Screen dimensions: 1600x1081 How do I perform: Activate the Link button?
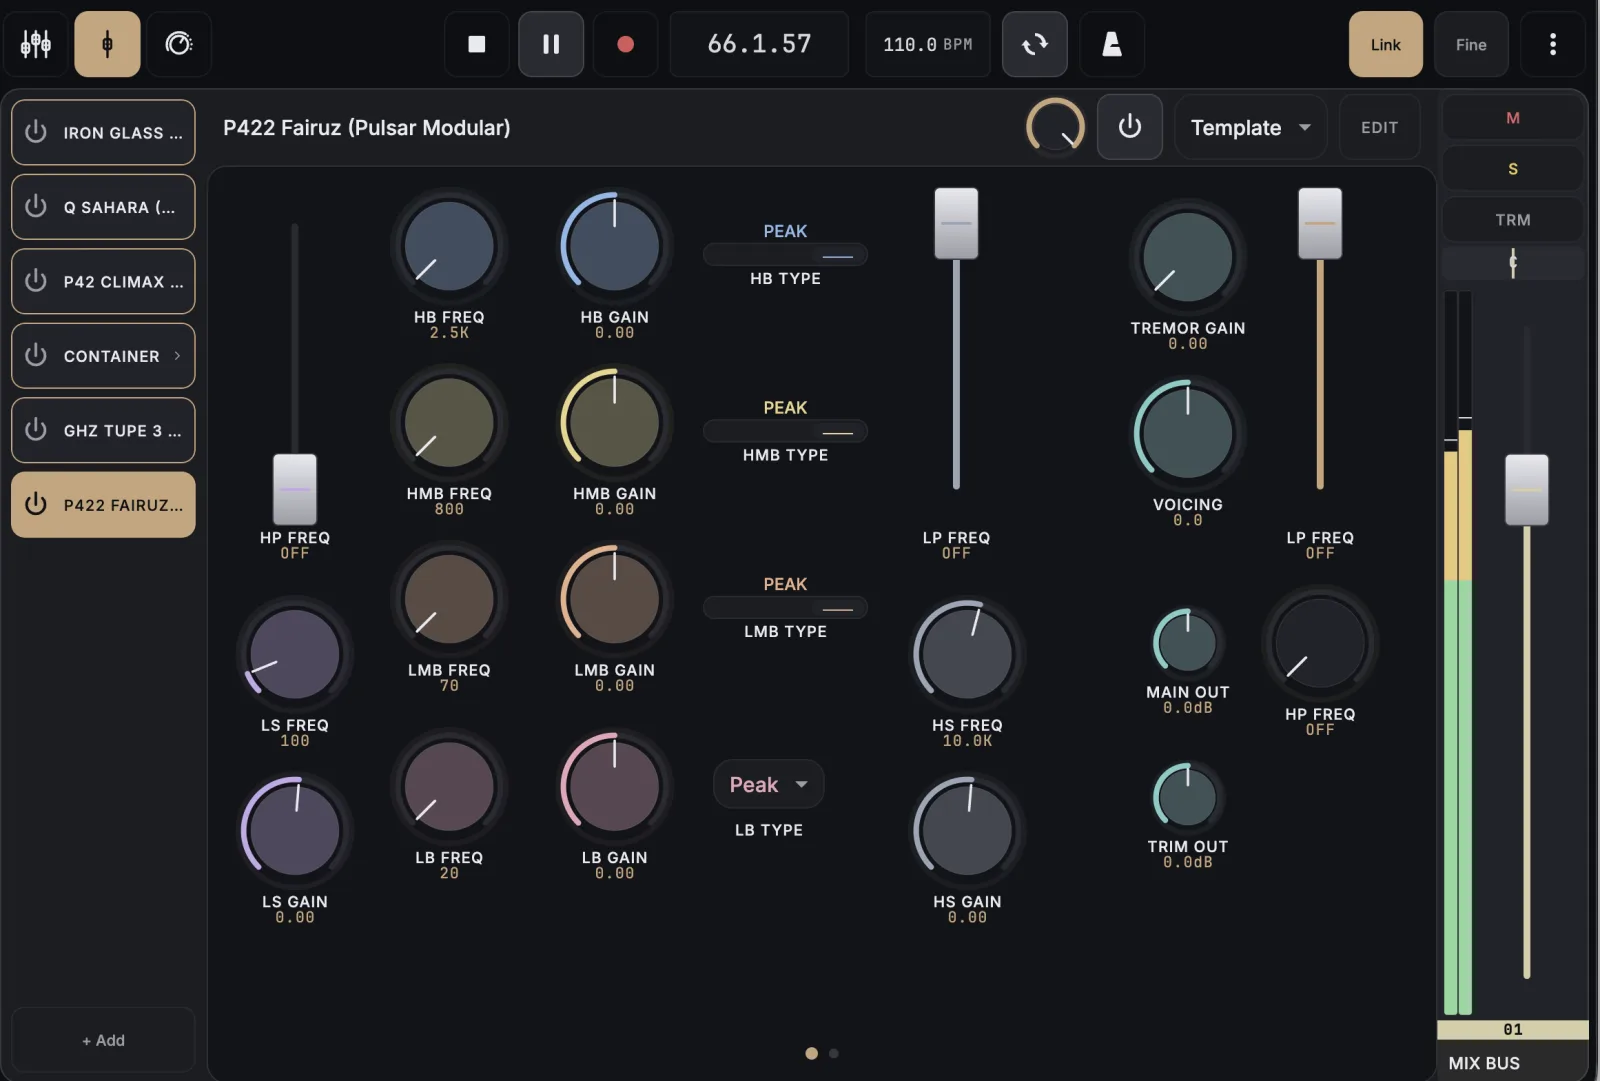1386,44
